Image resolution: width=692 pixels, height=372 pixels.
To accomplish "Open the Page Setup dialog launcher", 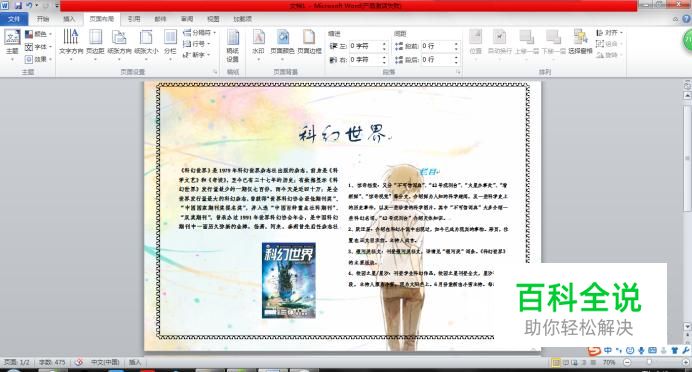I will pos(215,72).
